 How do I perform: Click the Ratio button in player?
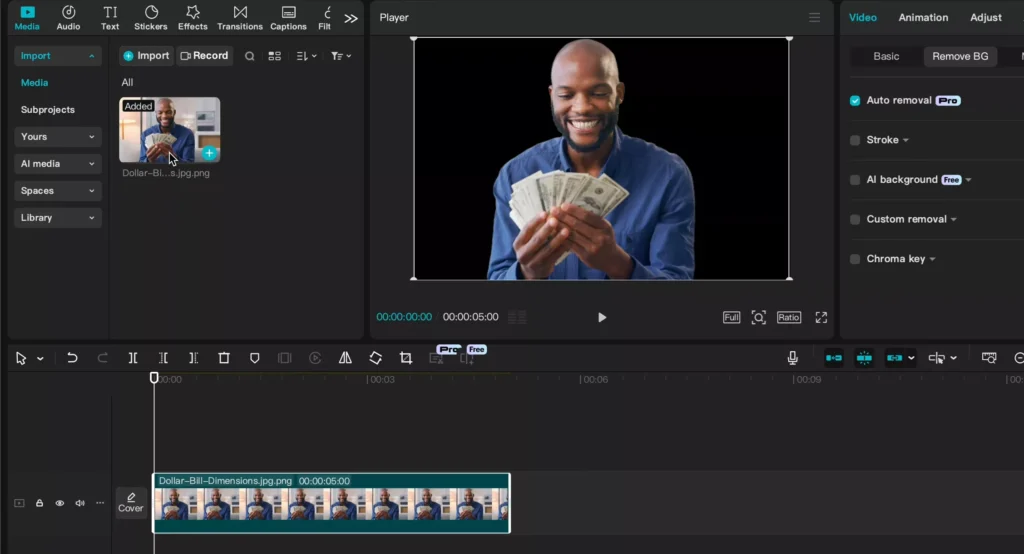(789, 318)
